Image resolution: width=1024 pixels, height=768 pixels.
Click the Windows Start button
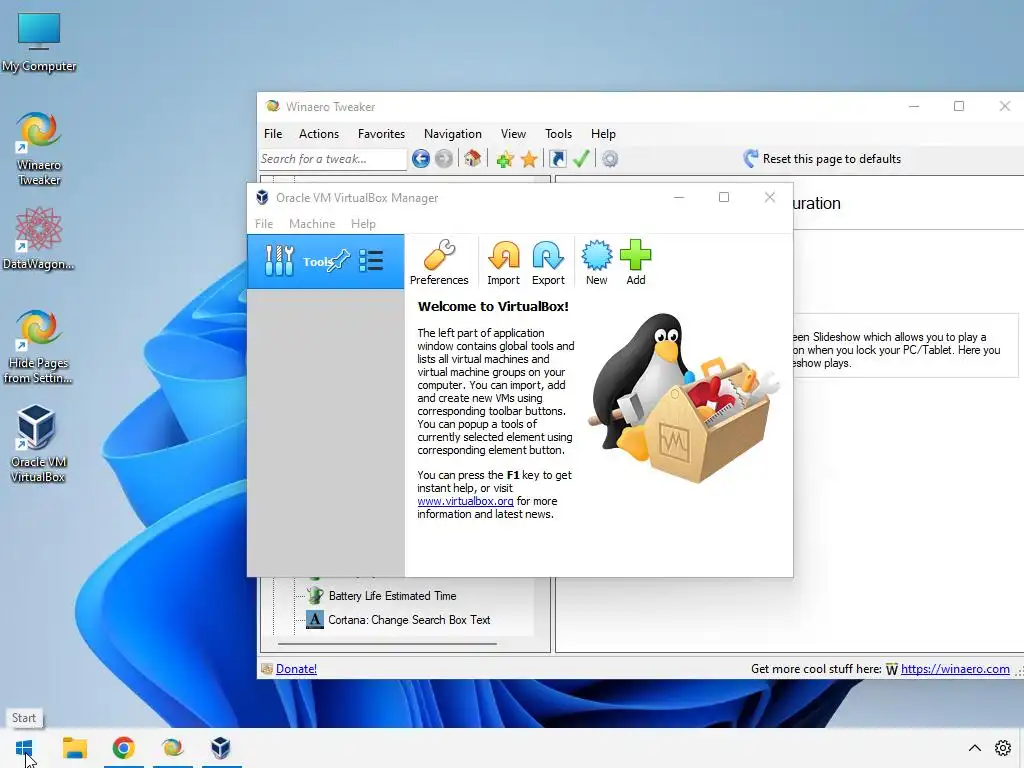[x=24, y=747]
